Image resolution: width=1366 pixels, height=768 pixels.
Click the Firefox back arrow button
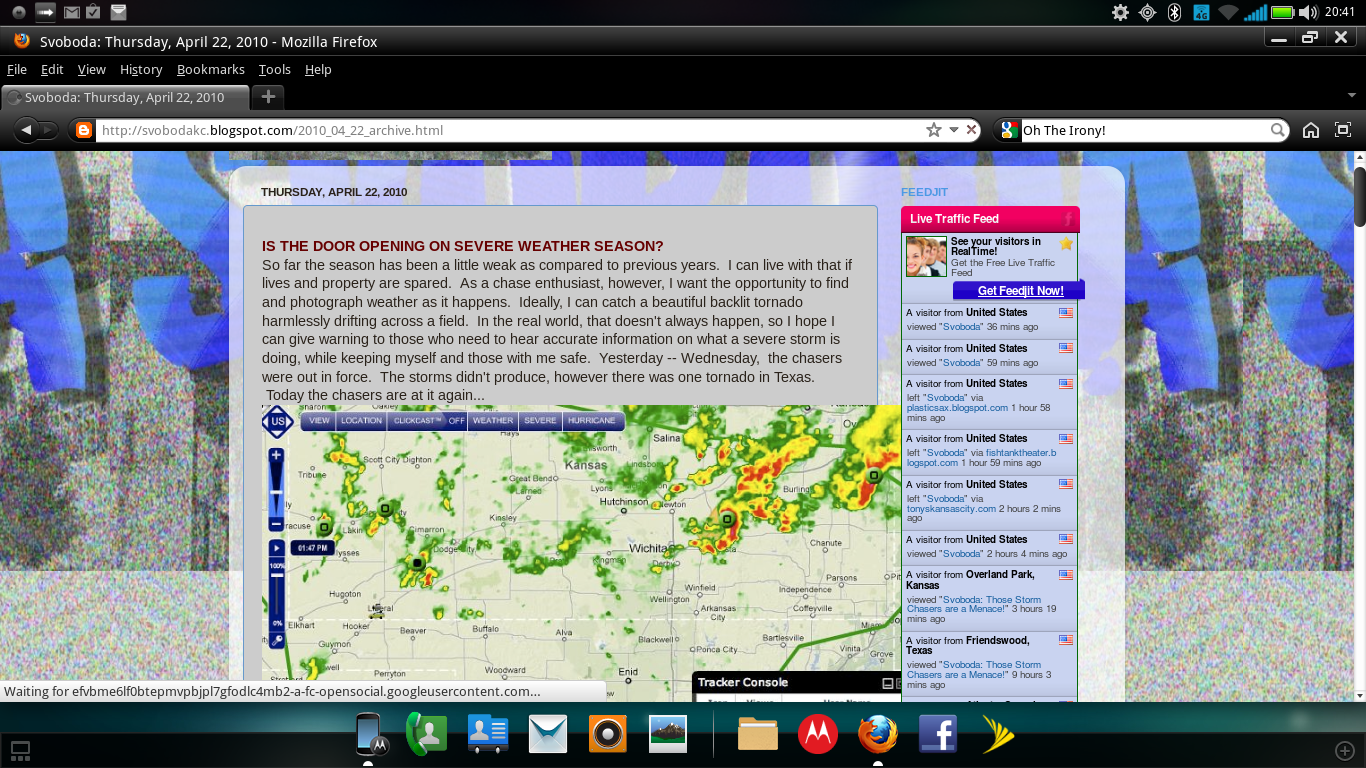[x=27, y=130]
